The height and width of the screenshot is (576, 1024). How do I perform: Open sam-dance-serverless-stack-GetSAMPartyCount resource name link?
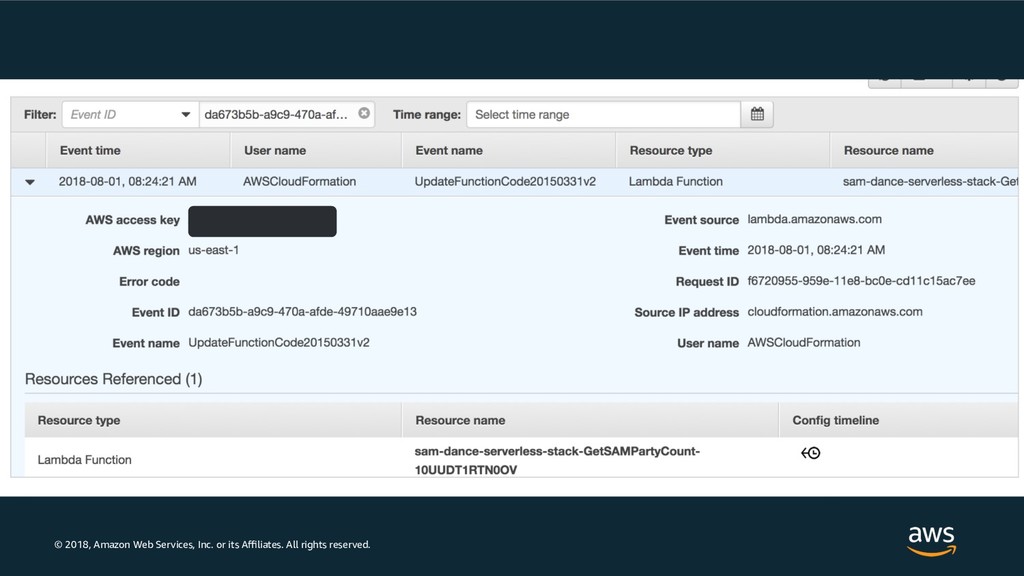click(557, 460)
